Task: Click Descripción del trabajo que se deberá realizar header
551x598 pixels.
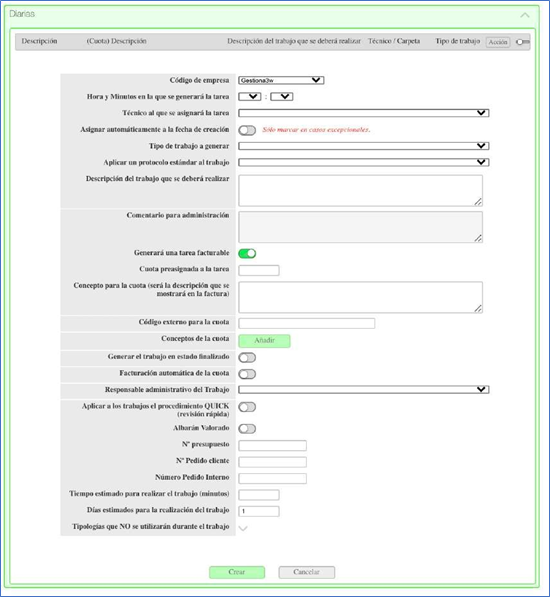Action: (x=294, y=41)
